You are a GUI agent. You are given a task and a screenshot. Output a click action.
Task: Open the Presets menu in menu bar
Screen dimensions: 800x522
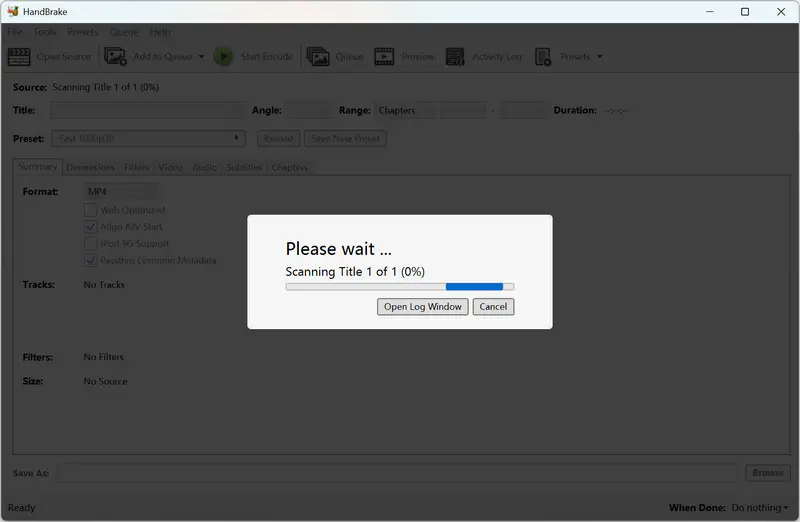coord(83,32)
